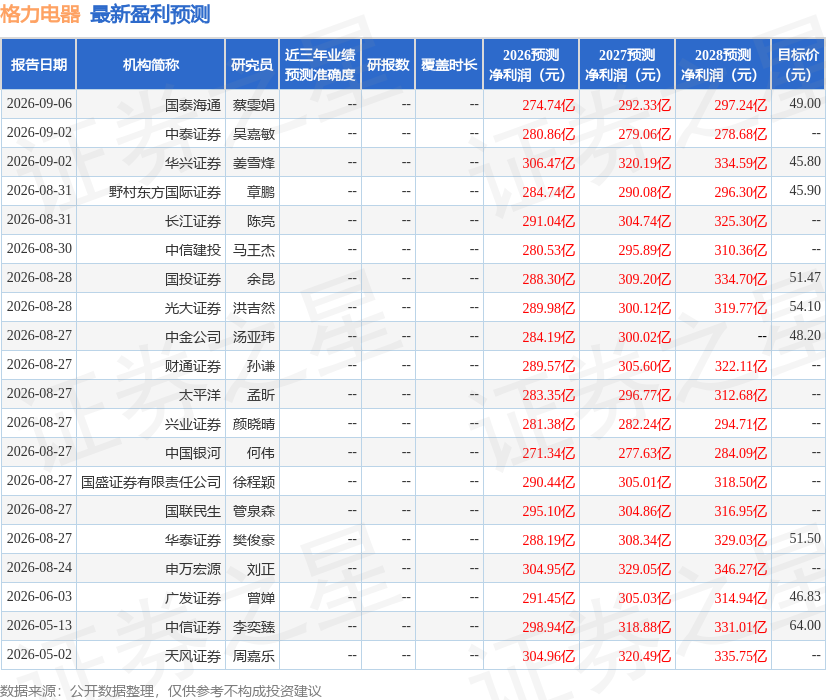Select target price 54.10 for 光大证券
The image size is (826, 700).
tap(805, 306)
